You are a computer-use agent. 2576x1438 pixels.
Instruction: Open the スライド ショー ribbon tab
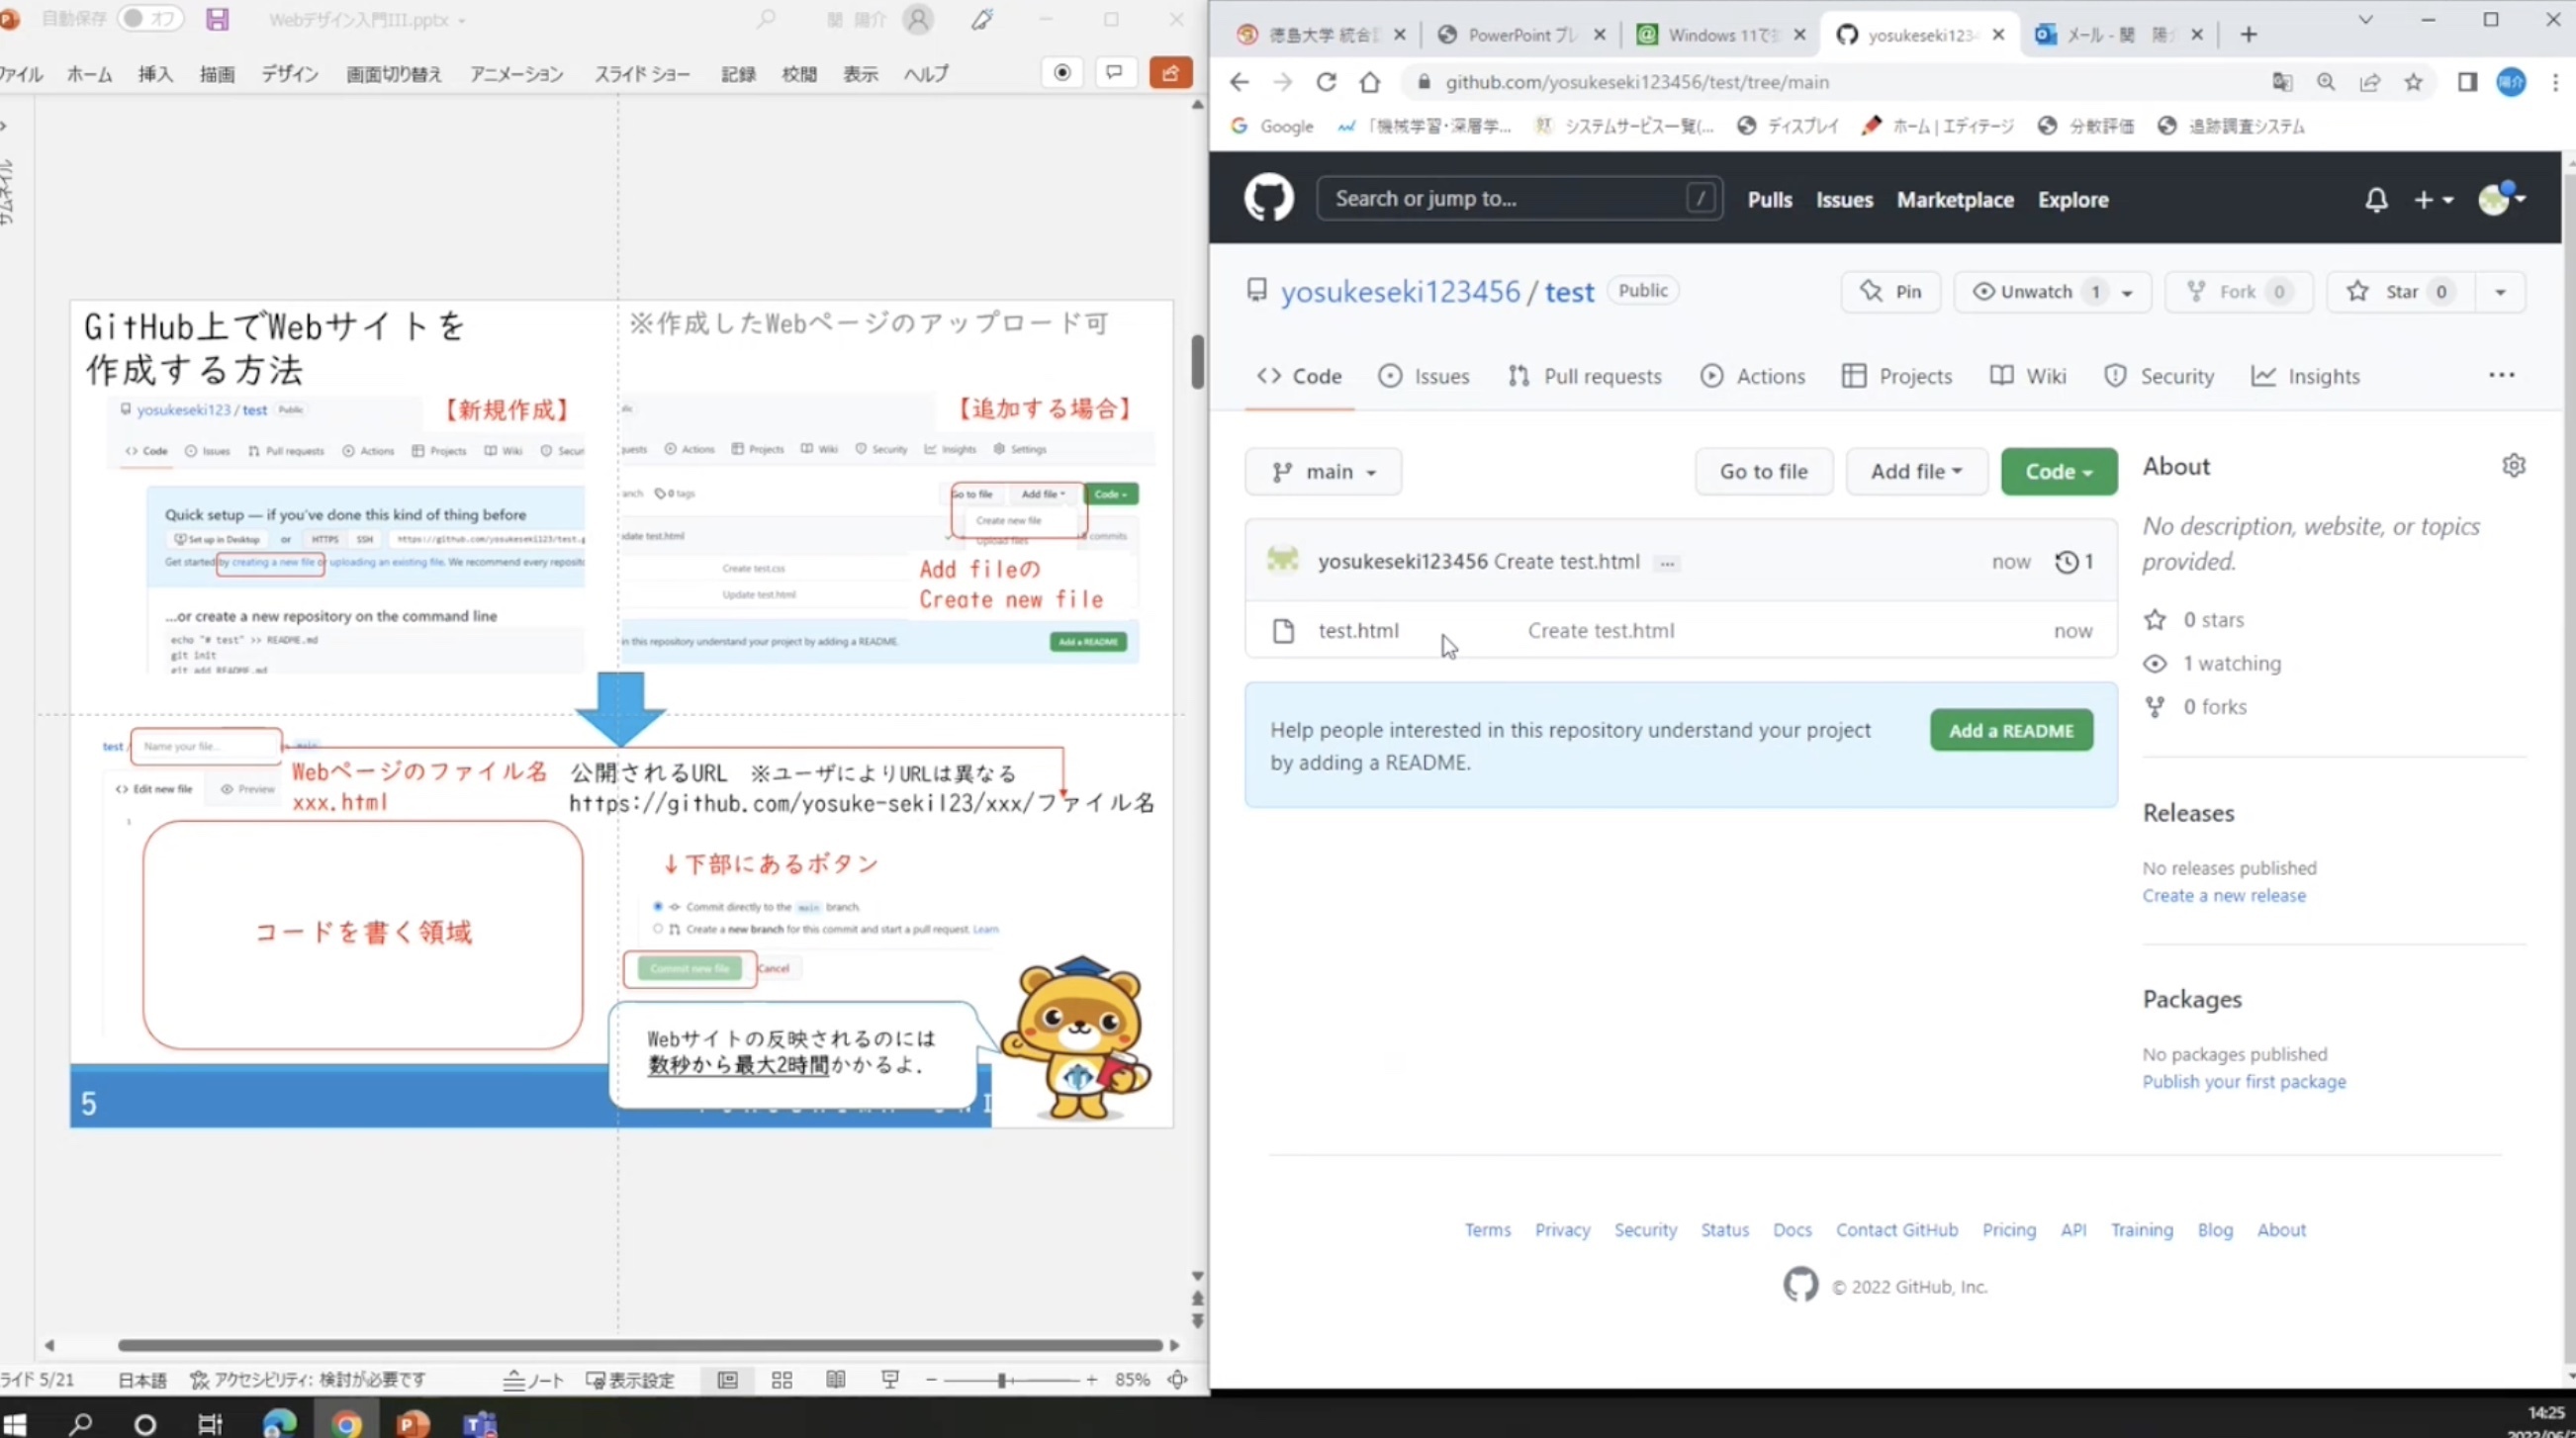pyautogui.click(x=642, y=74)
